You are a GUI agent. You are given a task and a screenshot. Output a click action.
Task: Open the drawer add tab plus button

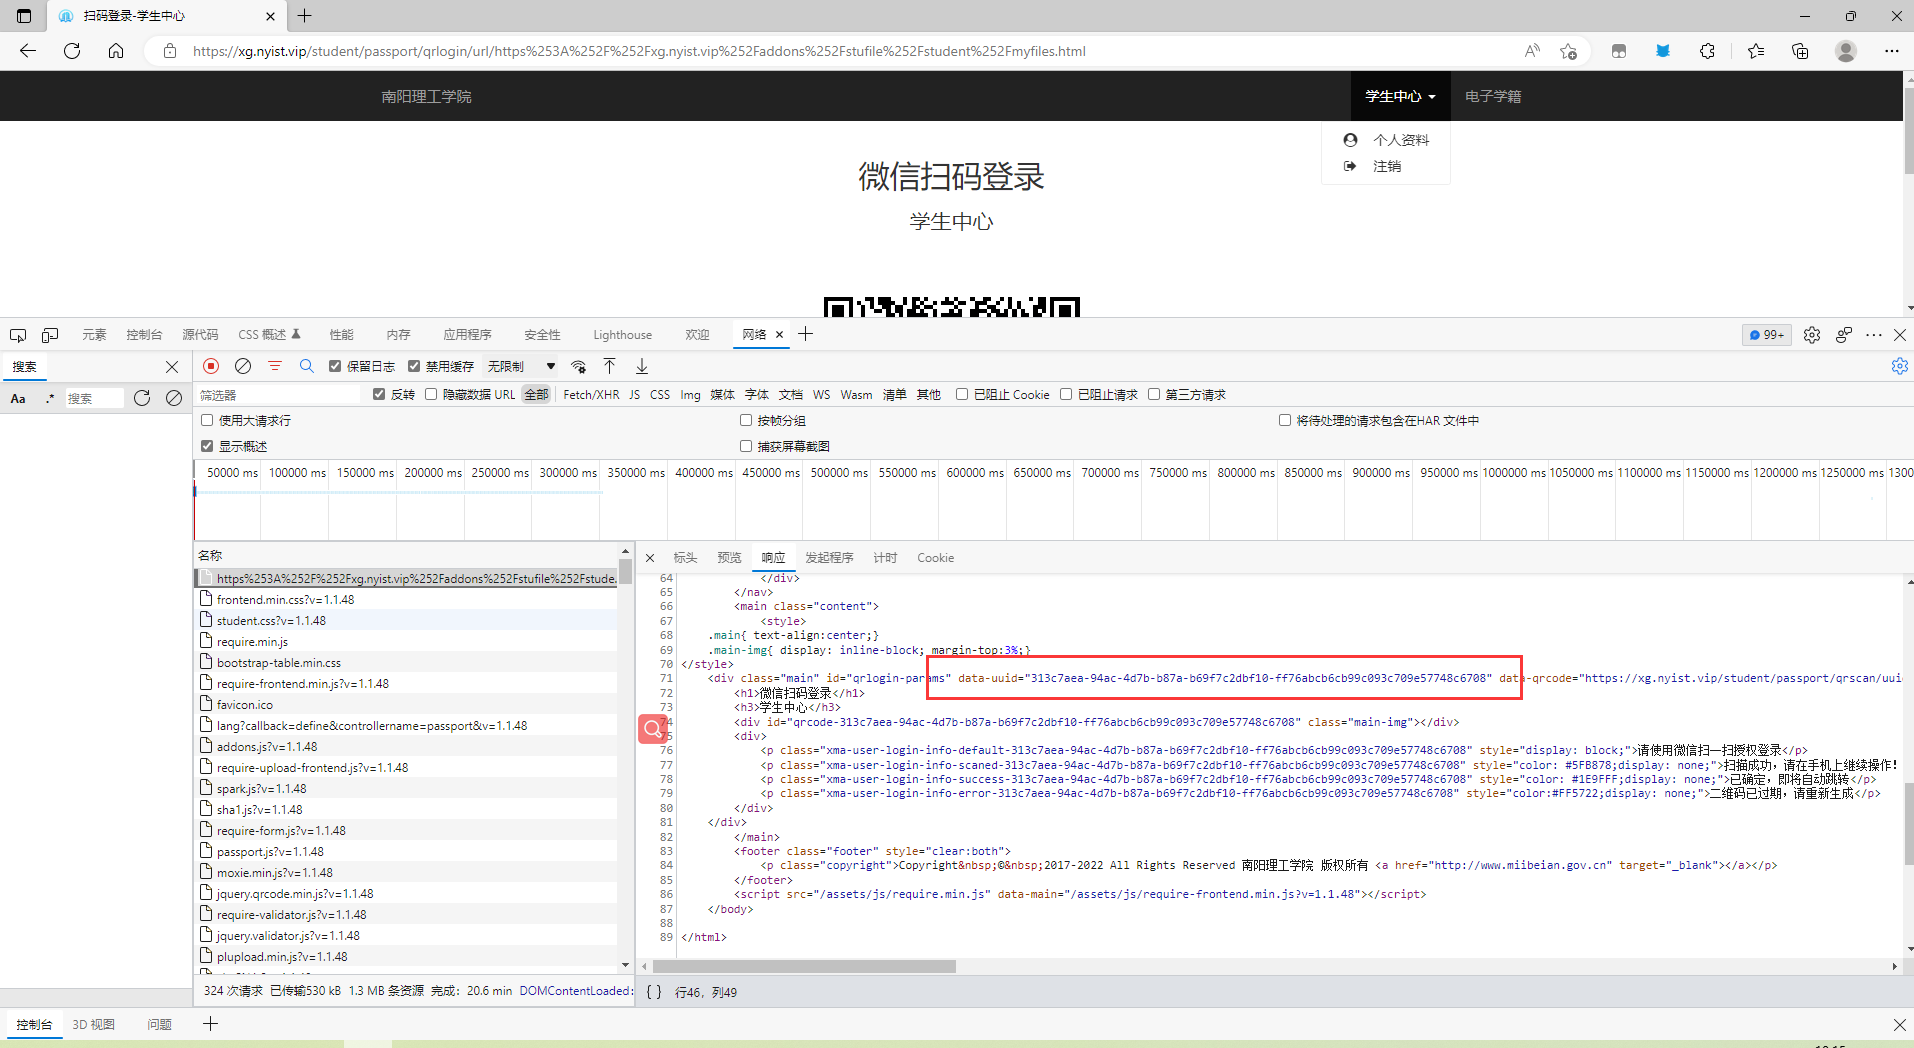pos(210,1024)
